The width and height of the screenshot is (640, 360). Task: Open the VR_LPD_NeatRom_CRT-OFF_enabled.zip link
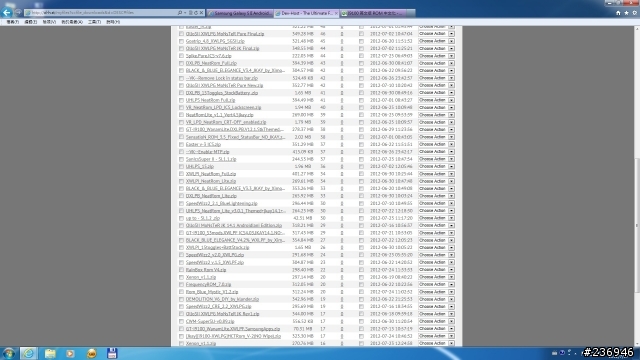pyautogui.click(x=226, y=122)
